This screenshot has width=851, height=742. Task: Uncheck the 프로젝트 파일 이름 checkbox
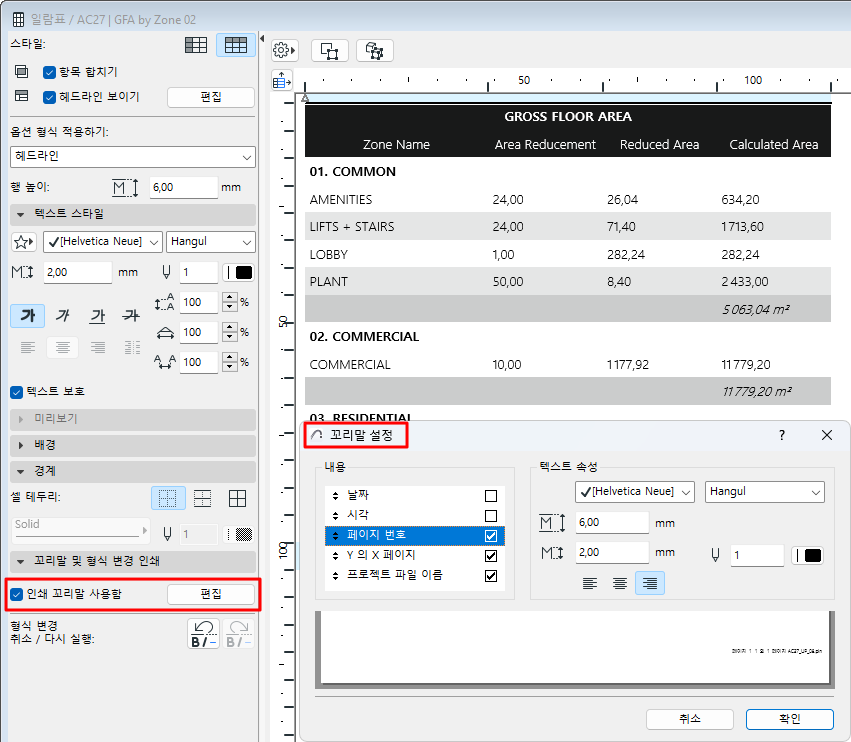coord(491,576)
